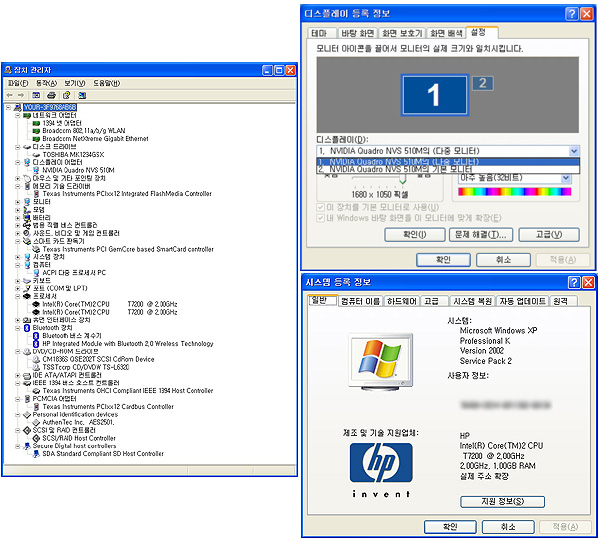The width and height of the screenshot is (600, 541).
Task: Click the 확인(I) identify button
Action: click(x=415, y=235)
